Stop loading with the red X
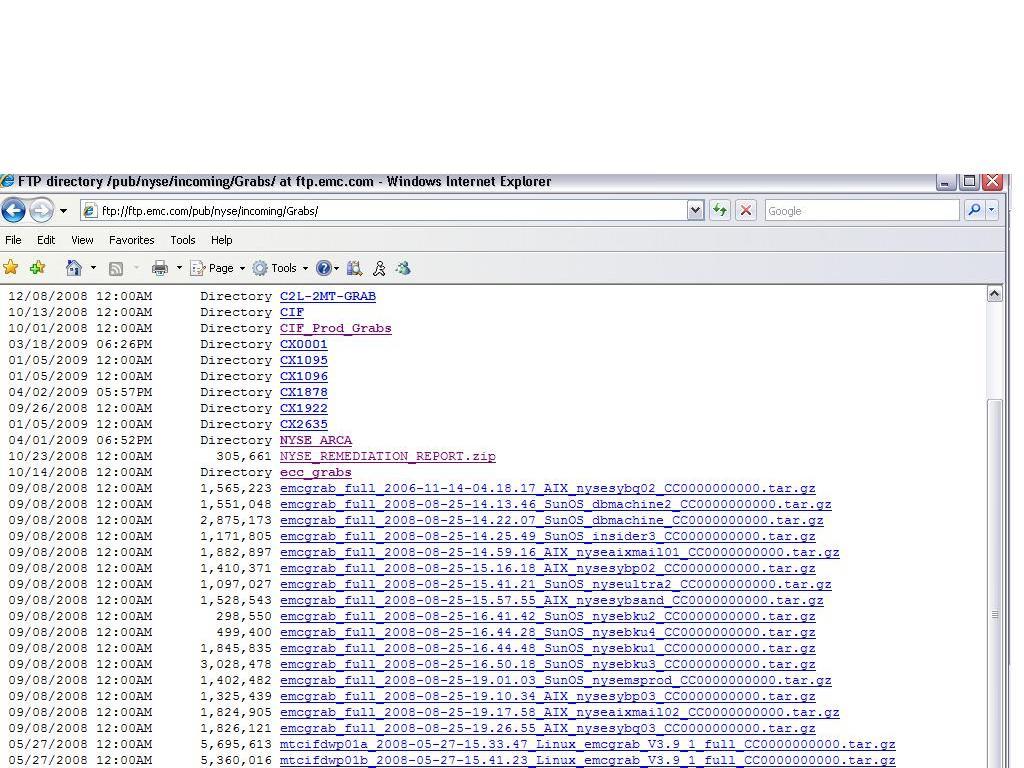 point(746,210)
